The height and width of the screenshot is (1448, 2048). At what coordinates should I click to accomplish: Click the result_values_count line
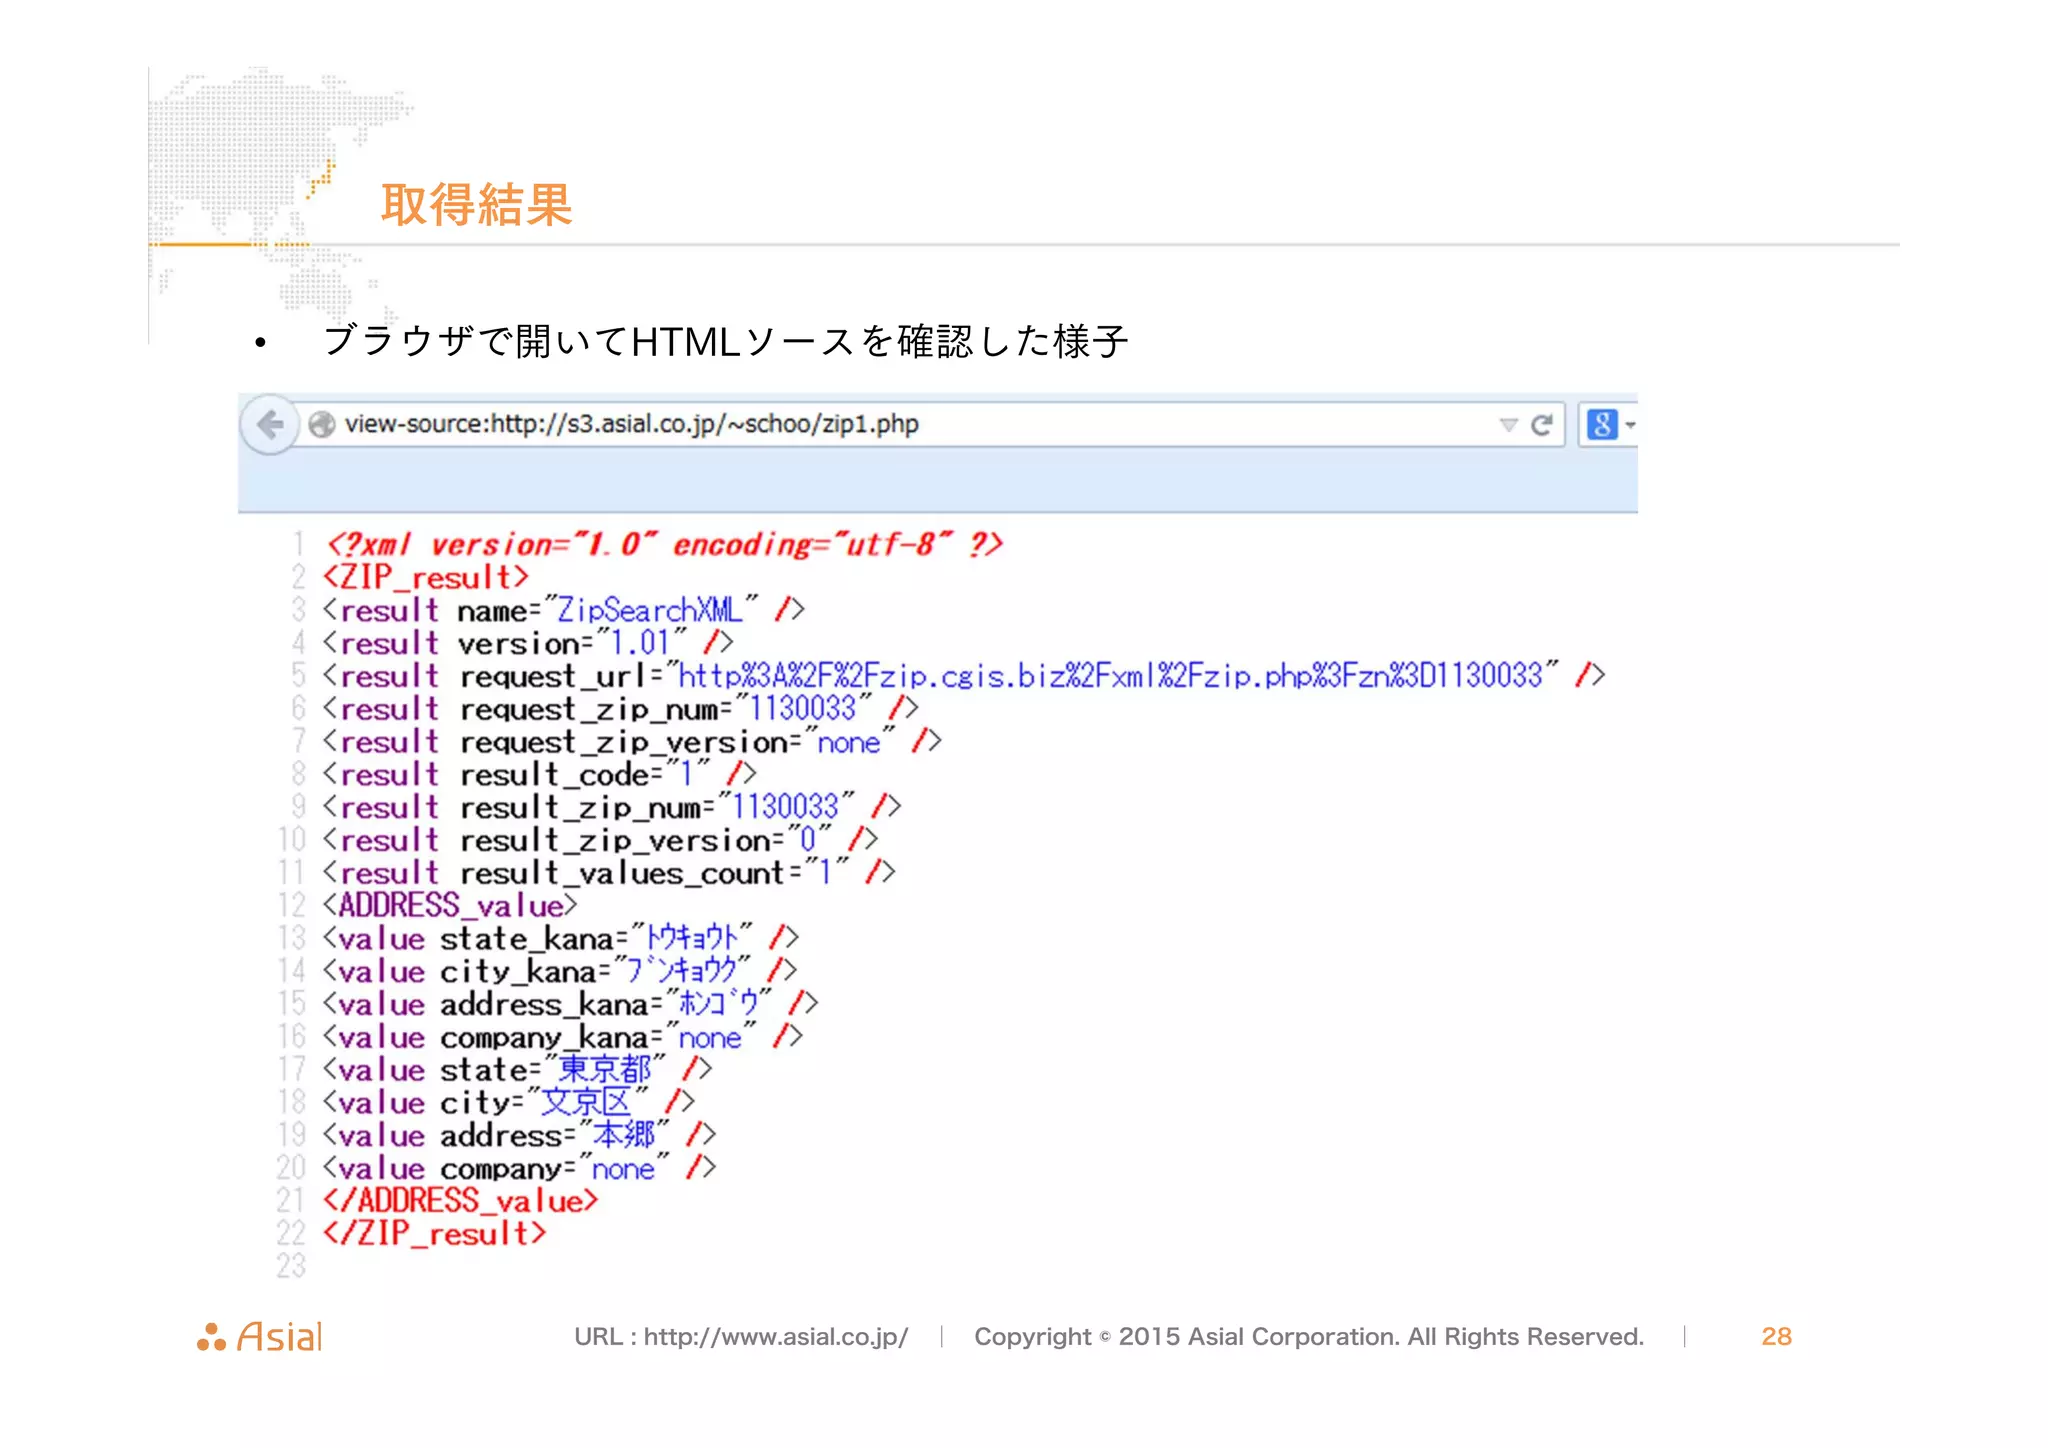coord(610,873)
